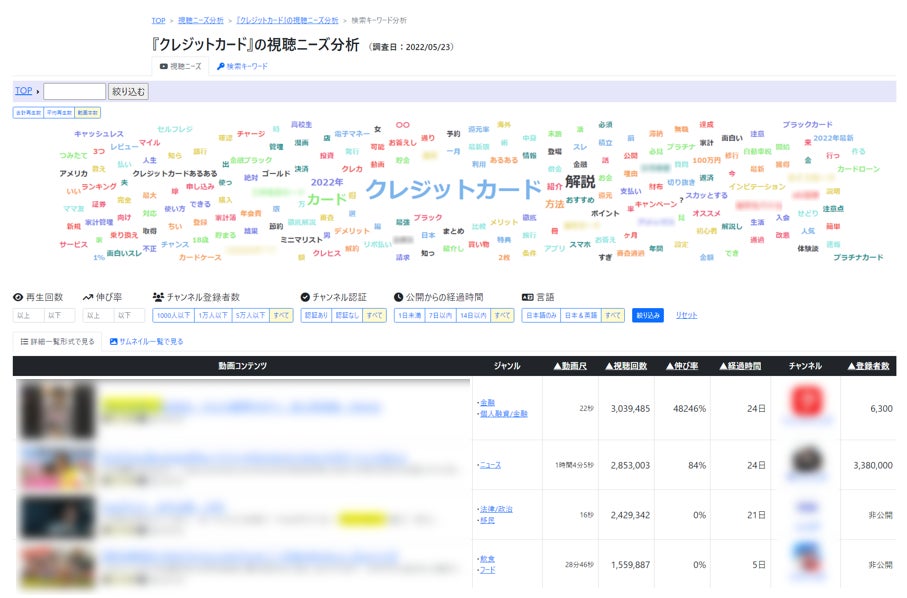Screen dimensions: 907x598
Task: Switch to 詳細一覧形式で見る list view
Action: pos(57,341)
